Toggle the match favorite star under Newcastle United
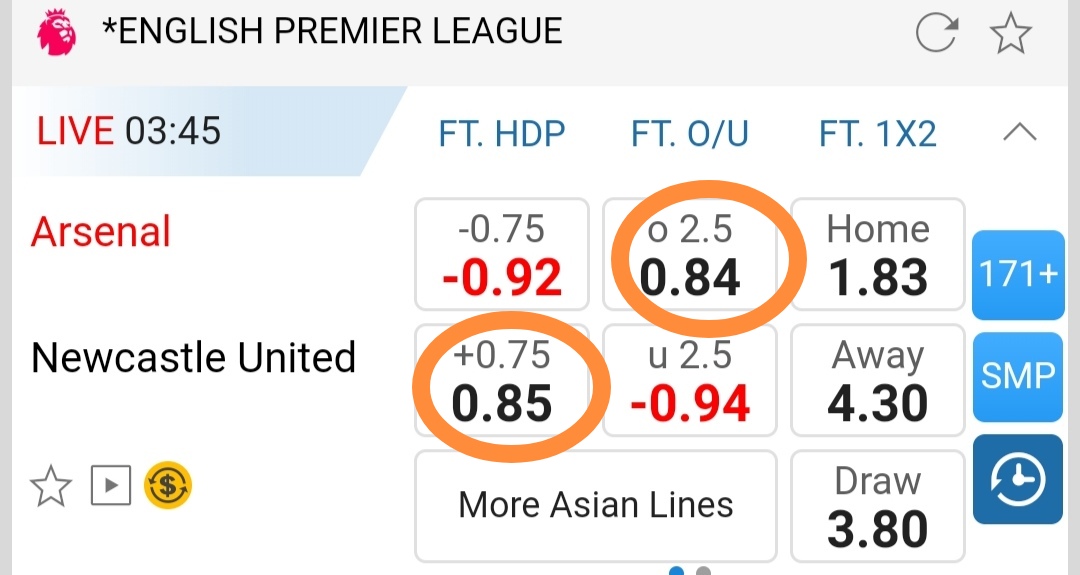This screenshot has height=575, width=1080. point(51,487)
